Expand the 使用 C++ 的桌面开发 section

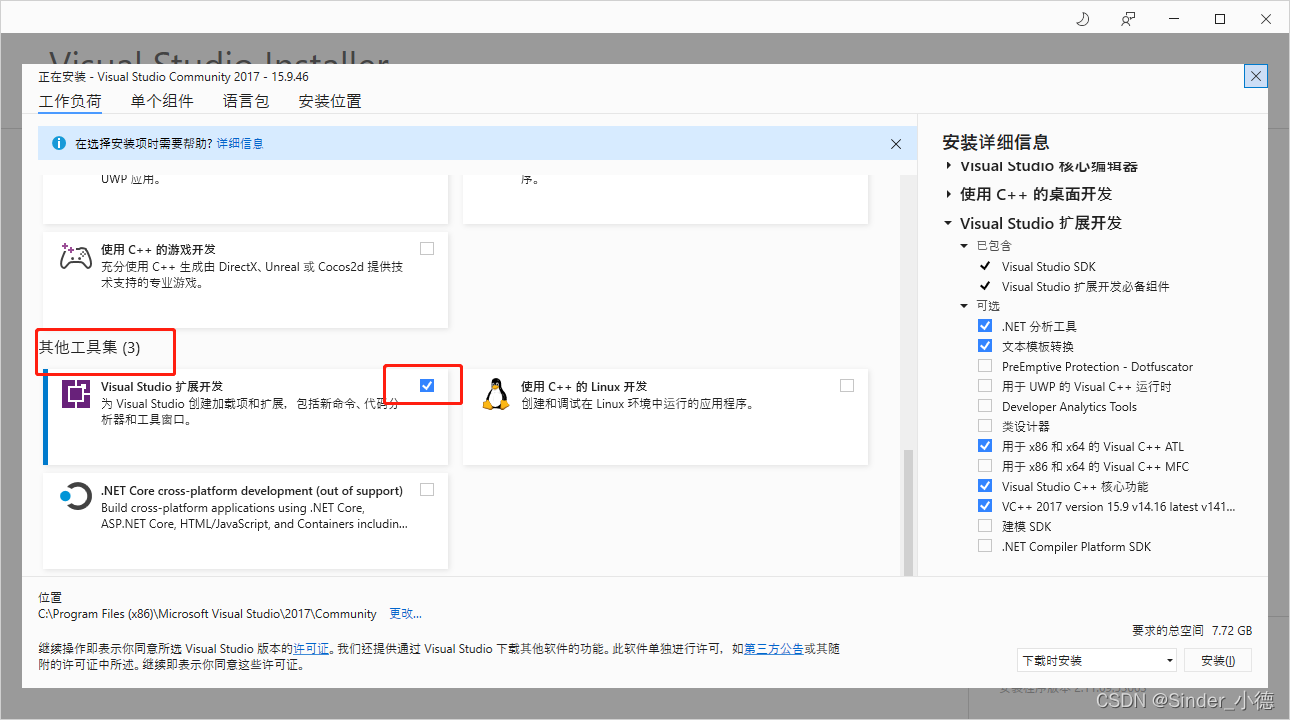pyautogui.click(x=949, y=194)
